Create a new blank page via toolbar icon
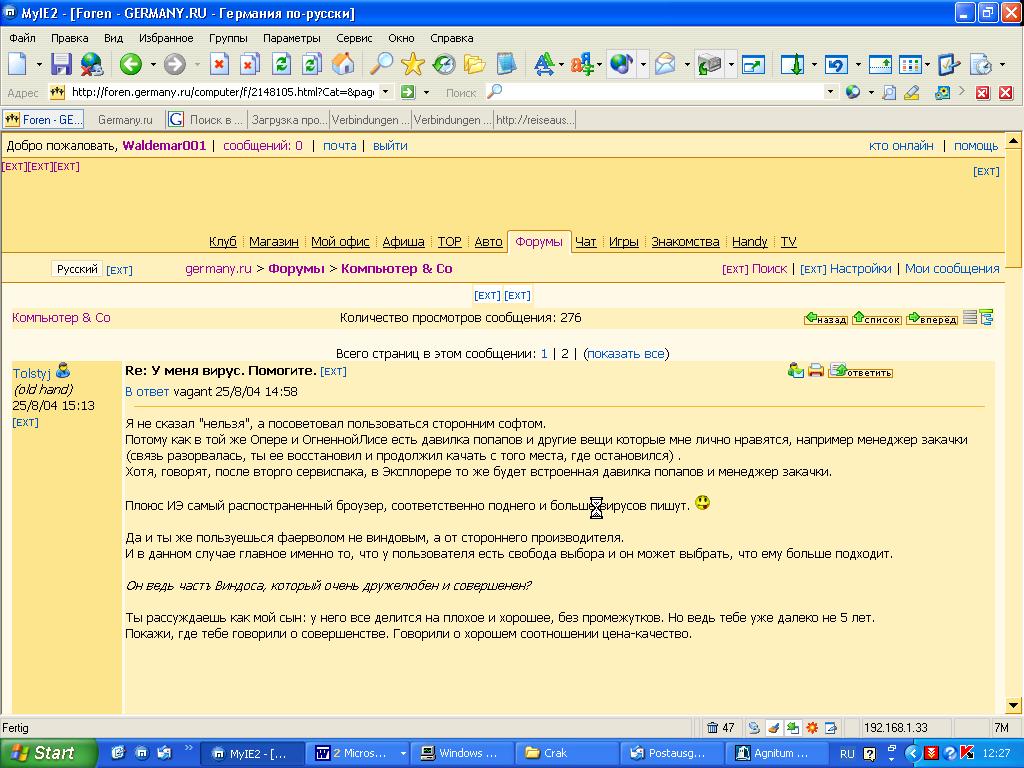This screenshot has height=768, width=1024. click(18, 64)
